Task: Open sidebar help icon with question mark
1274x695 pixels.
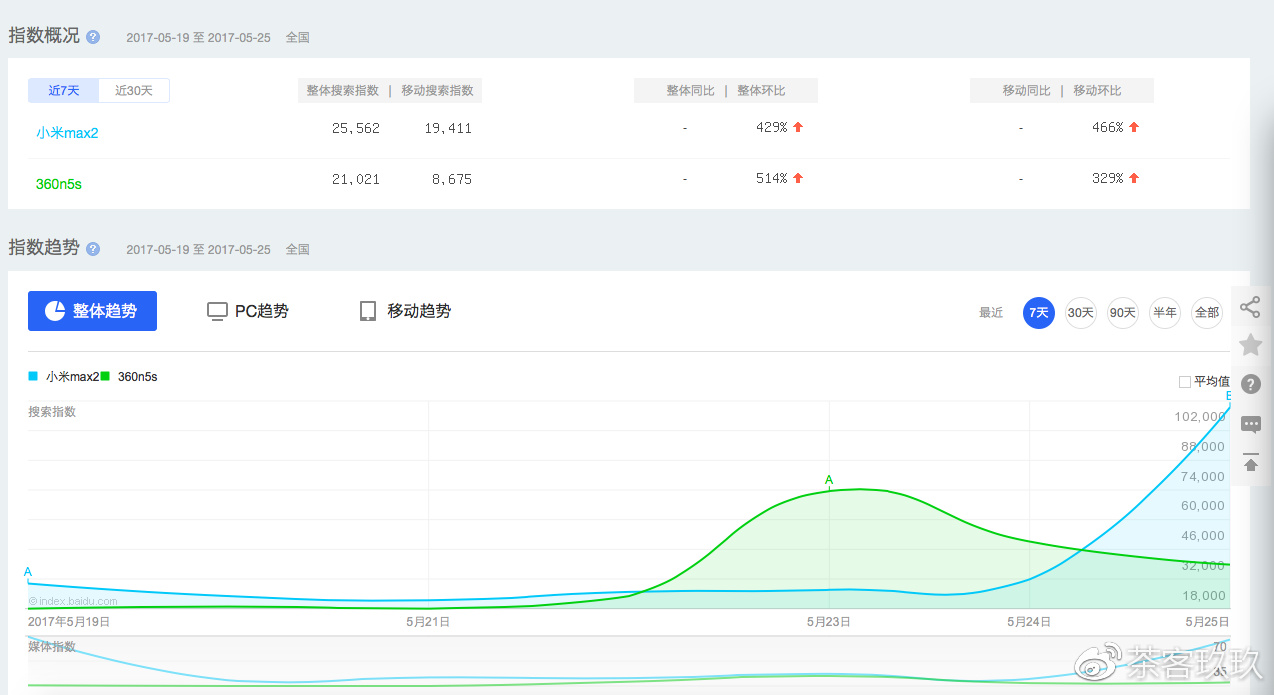Action: (x=1250, y=384)
